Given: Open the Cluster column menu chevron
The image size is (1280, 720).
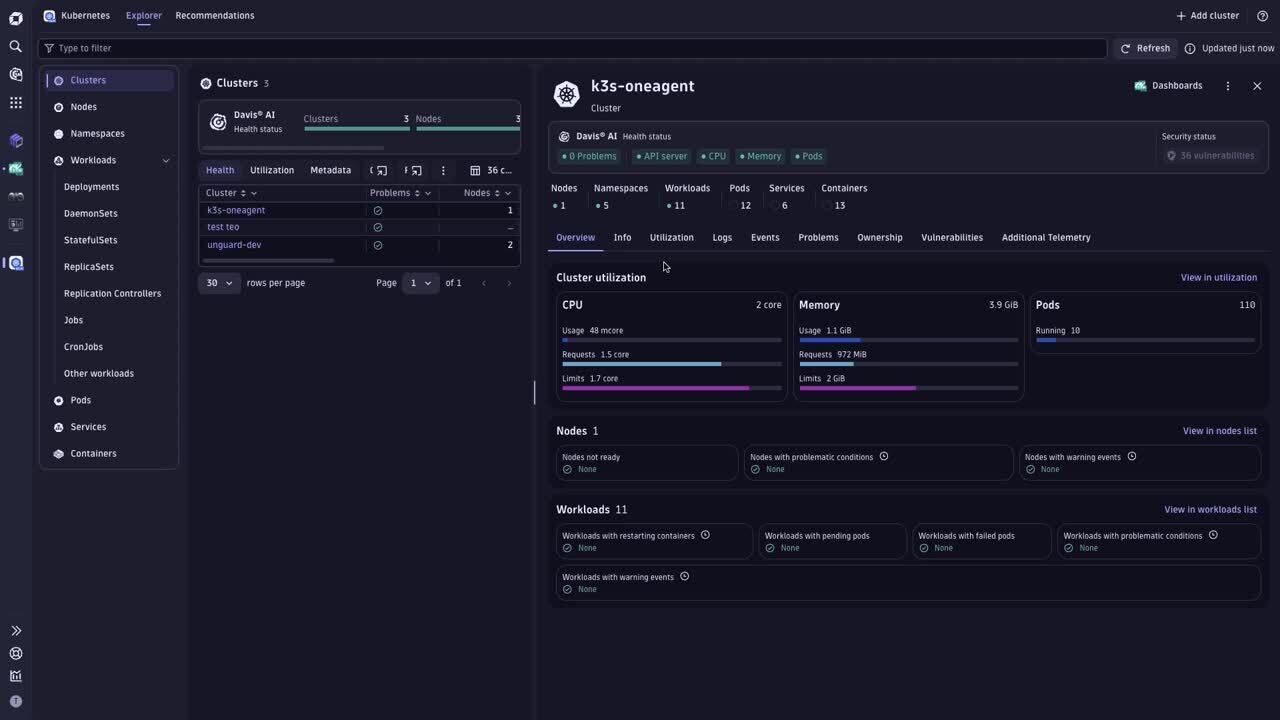Looking at the screenshot, I should pos(254,193).
